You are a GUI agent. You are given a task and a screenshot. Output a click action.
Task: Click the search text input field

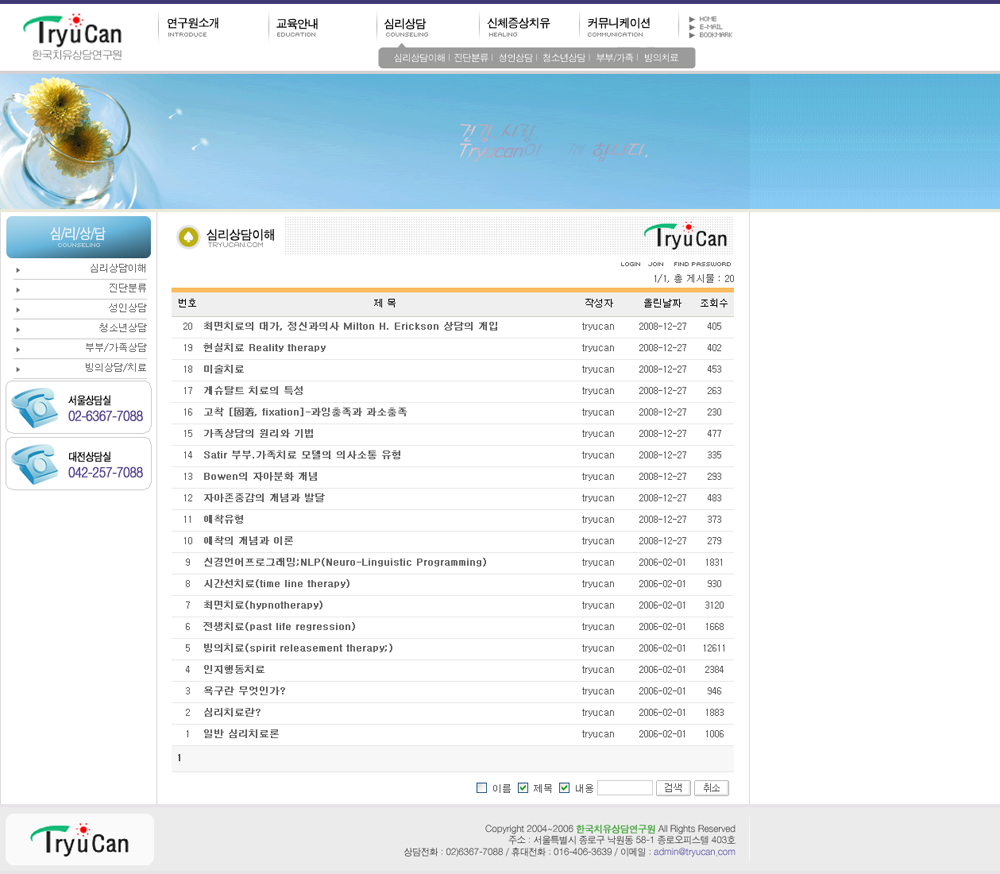point(624,788)
